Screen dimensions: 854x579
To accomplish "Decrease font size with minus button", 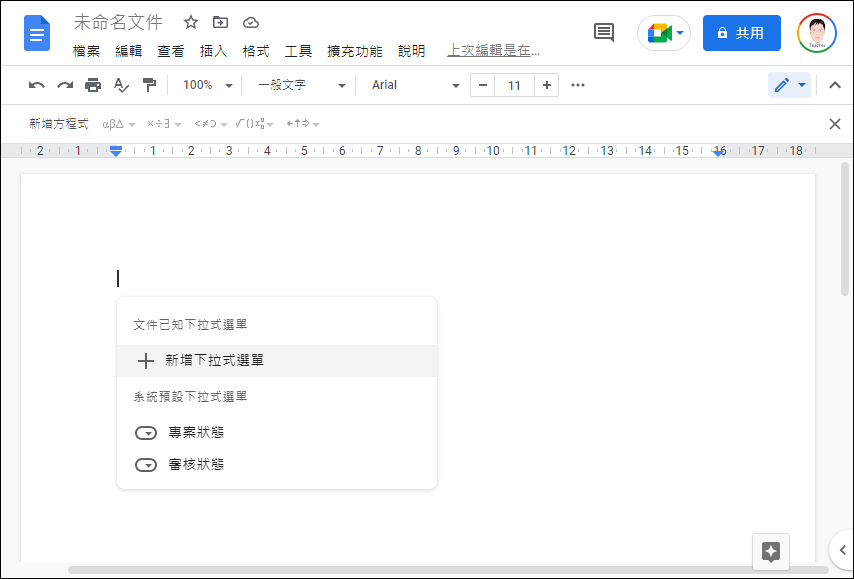I will tap(483, 85).
